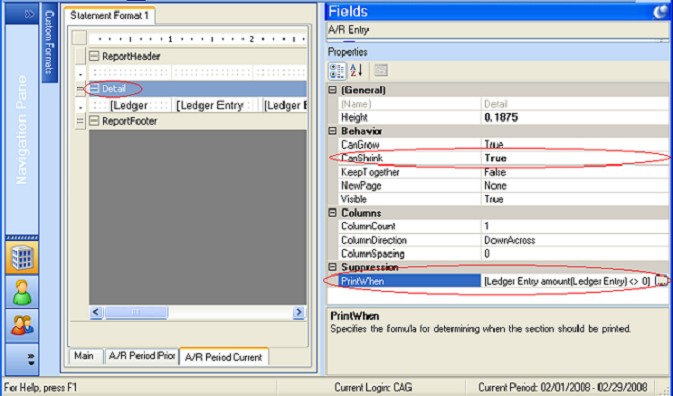Click the Categorized properties view icon
The image size is (673, 396).
337,70
